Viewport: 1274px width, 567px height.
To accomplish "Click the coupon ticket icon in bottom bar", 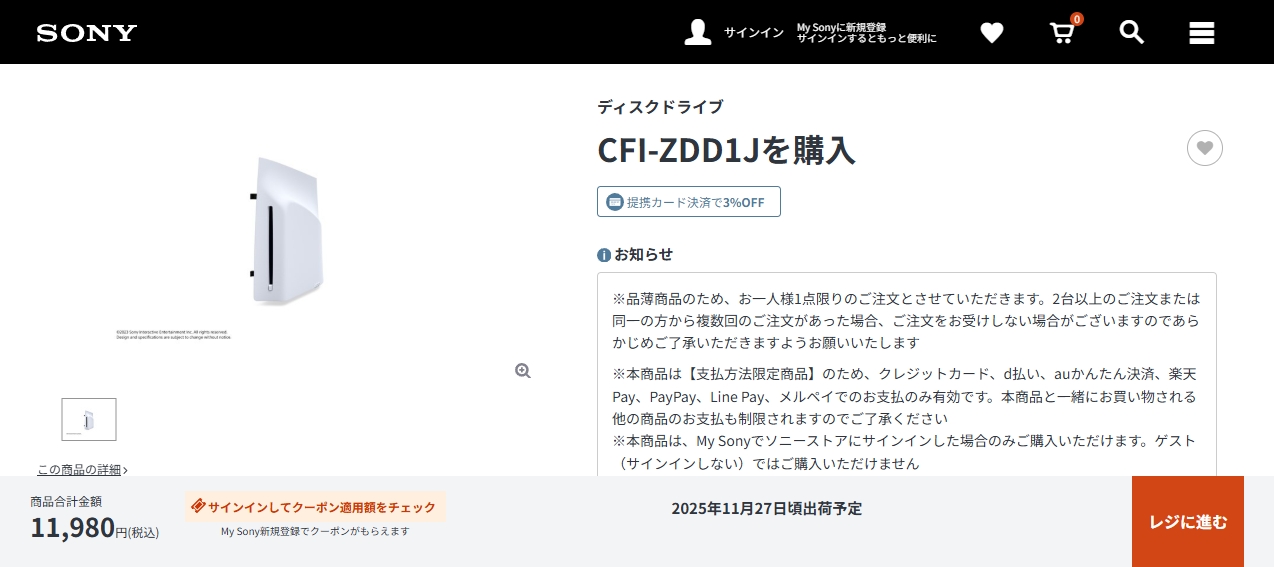I will (x=198, y=506).
